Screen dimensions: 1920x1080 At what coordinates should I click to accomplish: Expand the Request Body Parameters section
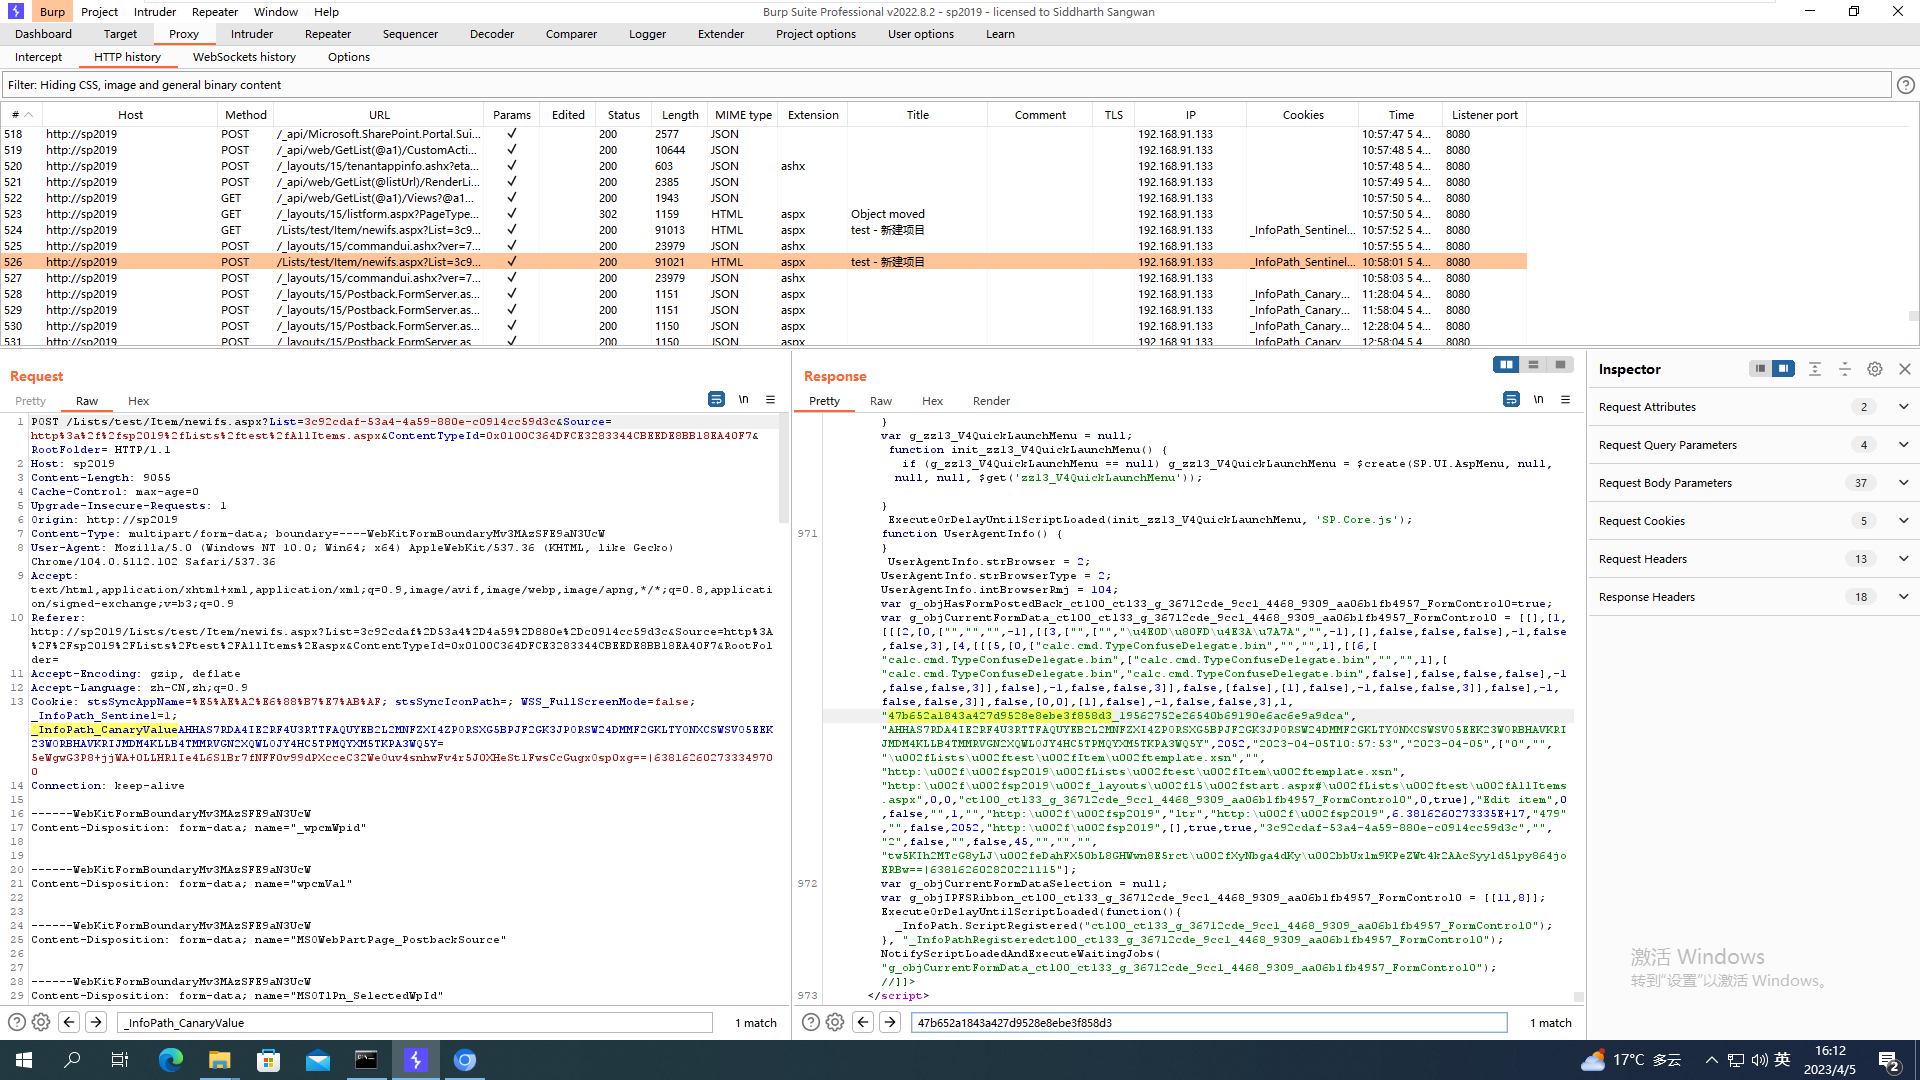coord(1904,483)
